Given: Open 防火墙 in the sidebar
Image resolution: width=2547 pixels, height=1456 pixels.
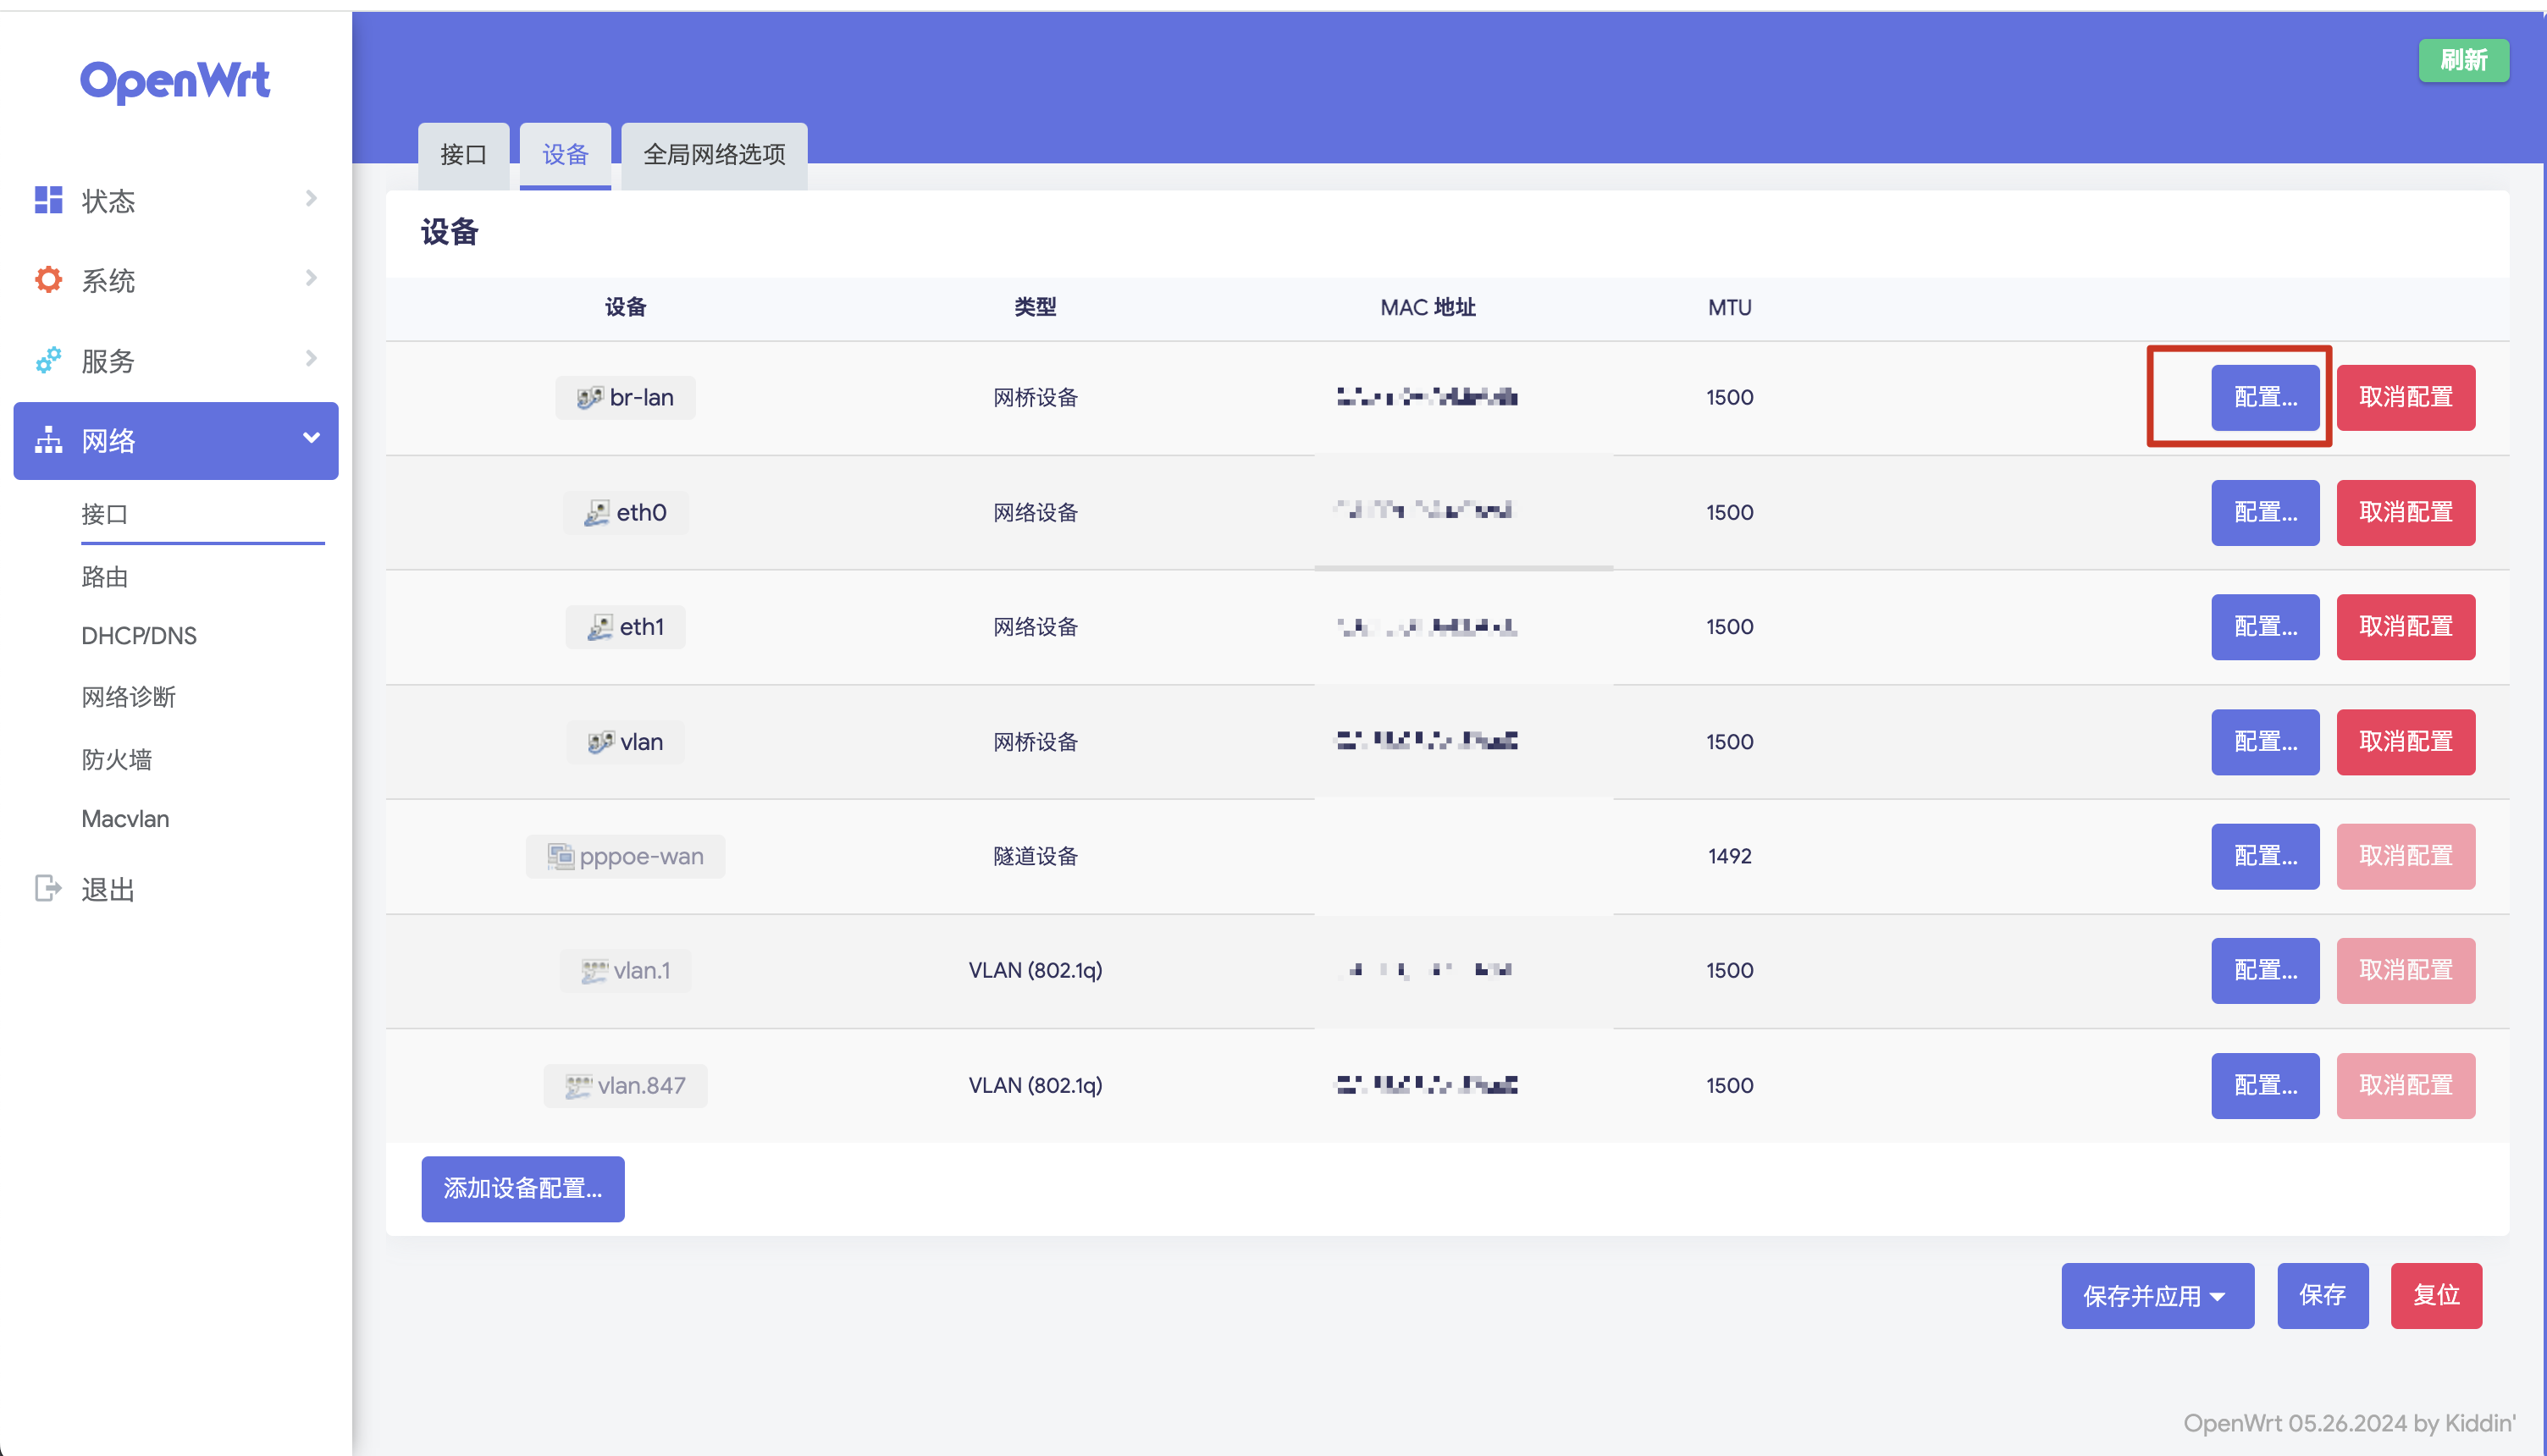Looking at the screenshot, I should click(x=116, y=760).
